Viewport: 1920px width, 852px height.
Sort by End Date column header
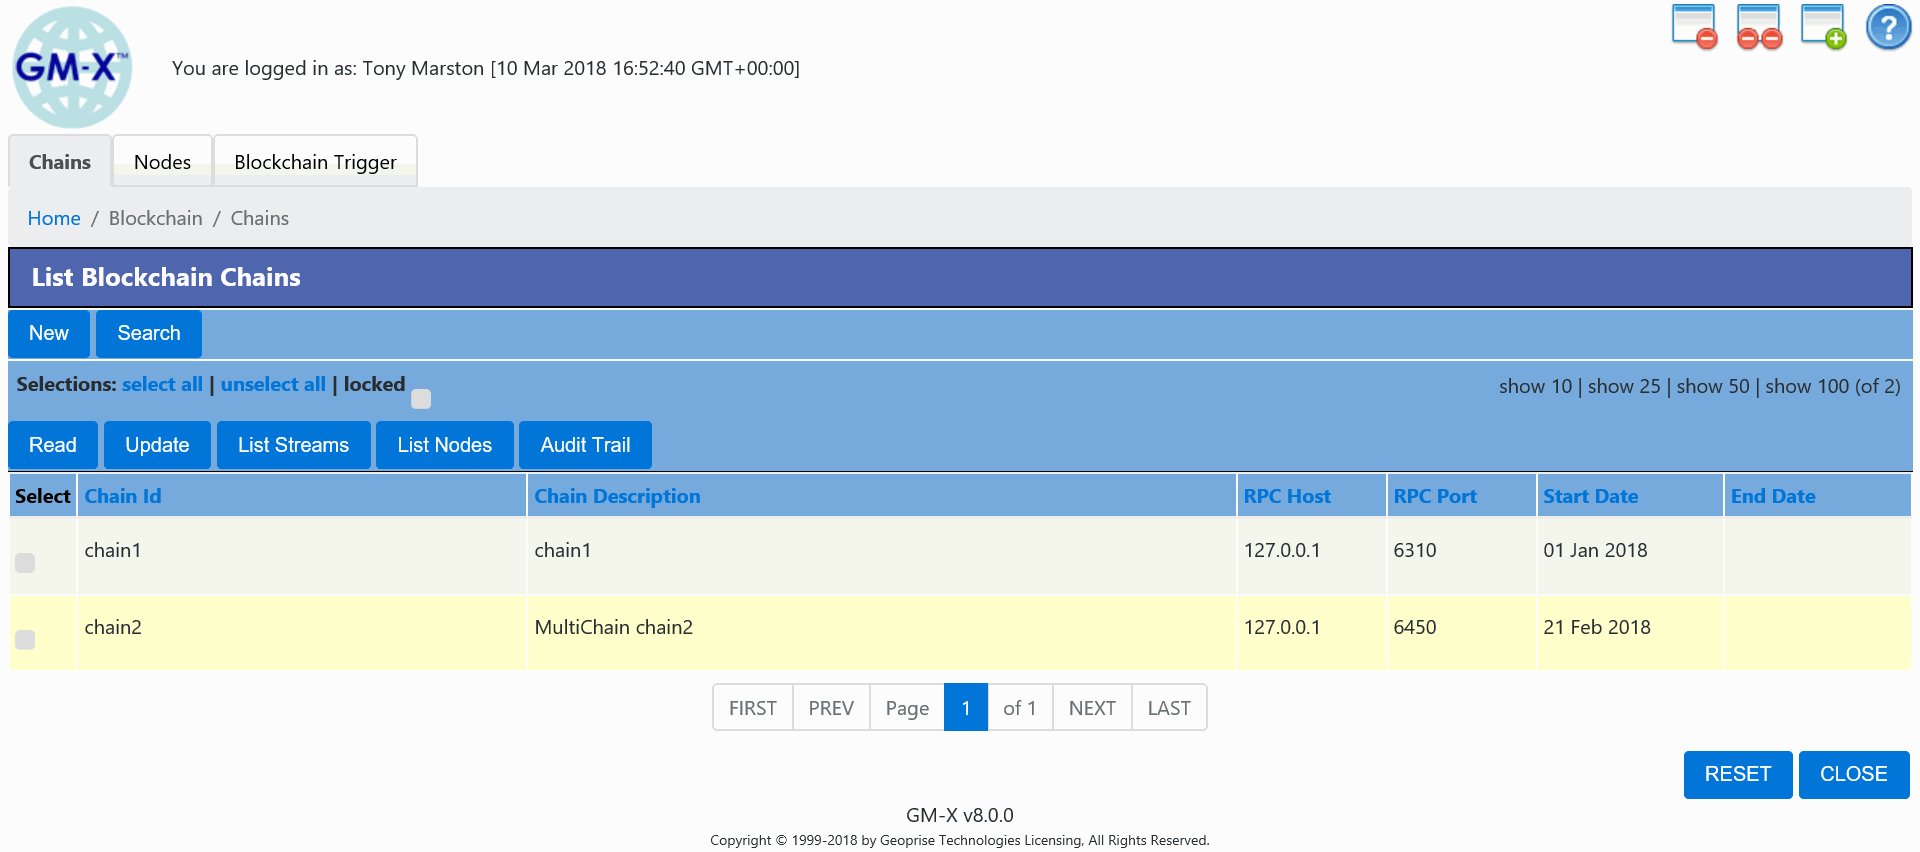click(1773, 496)
